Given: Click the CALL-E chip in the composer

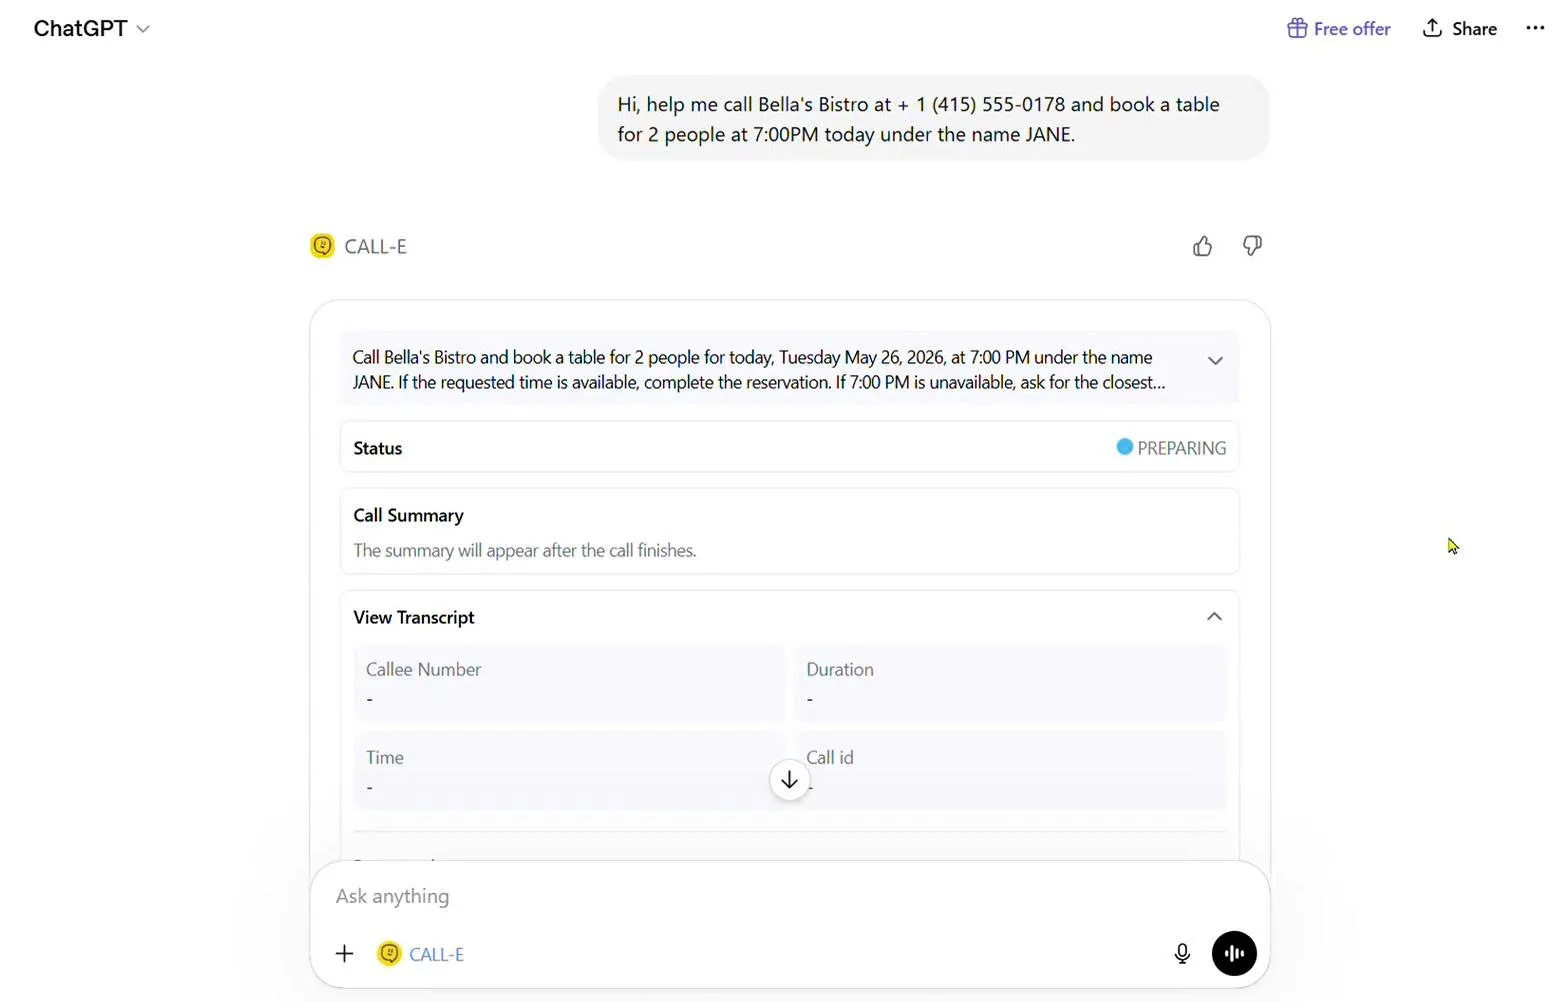Looking at the screenshot, I should click(x=421, y=954).
